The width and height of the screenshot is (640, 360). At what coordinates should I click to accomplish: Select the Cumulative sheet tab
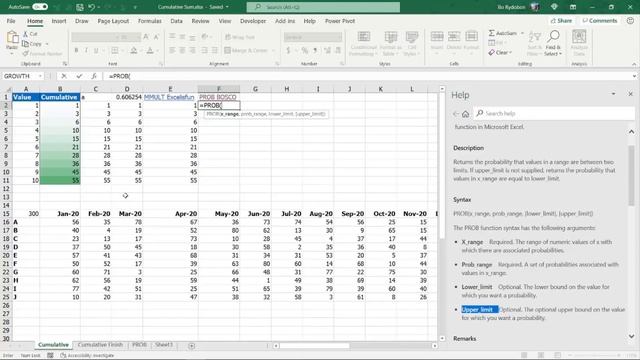click(x=53, y=345)
